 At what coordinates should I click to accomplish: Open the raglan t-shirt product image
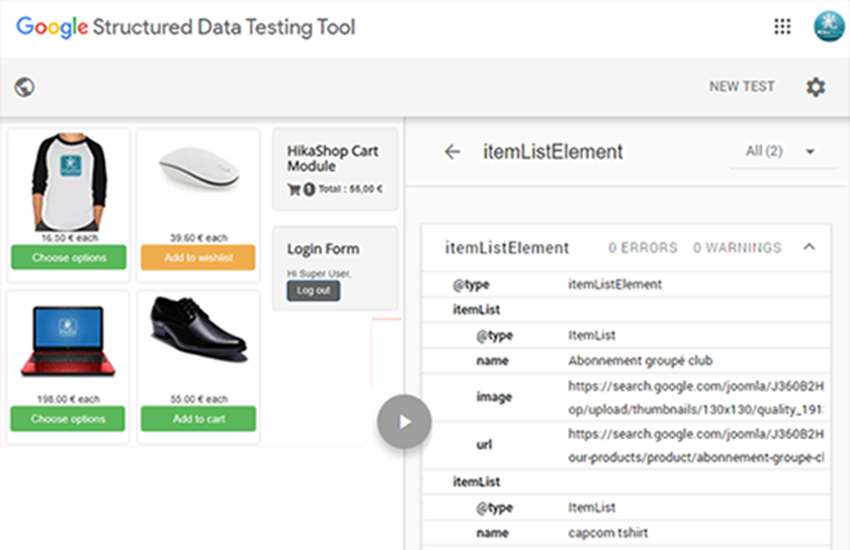69,182
